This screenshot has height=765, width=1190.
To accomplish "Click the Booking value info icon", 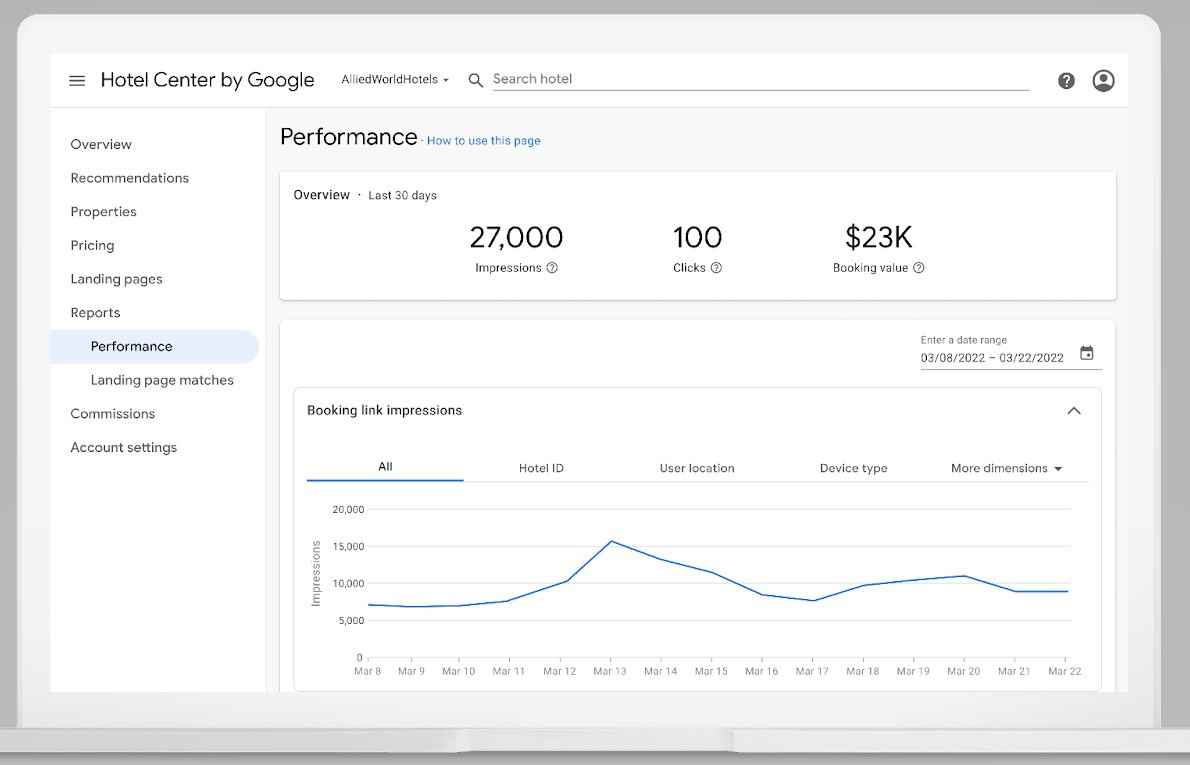I will (x=919, y=268).
